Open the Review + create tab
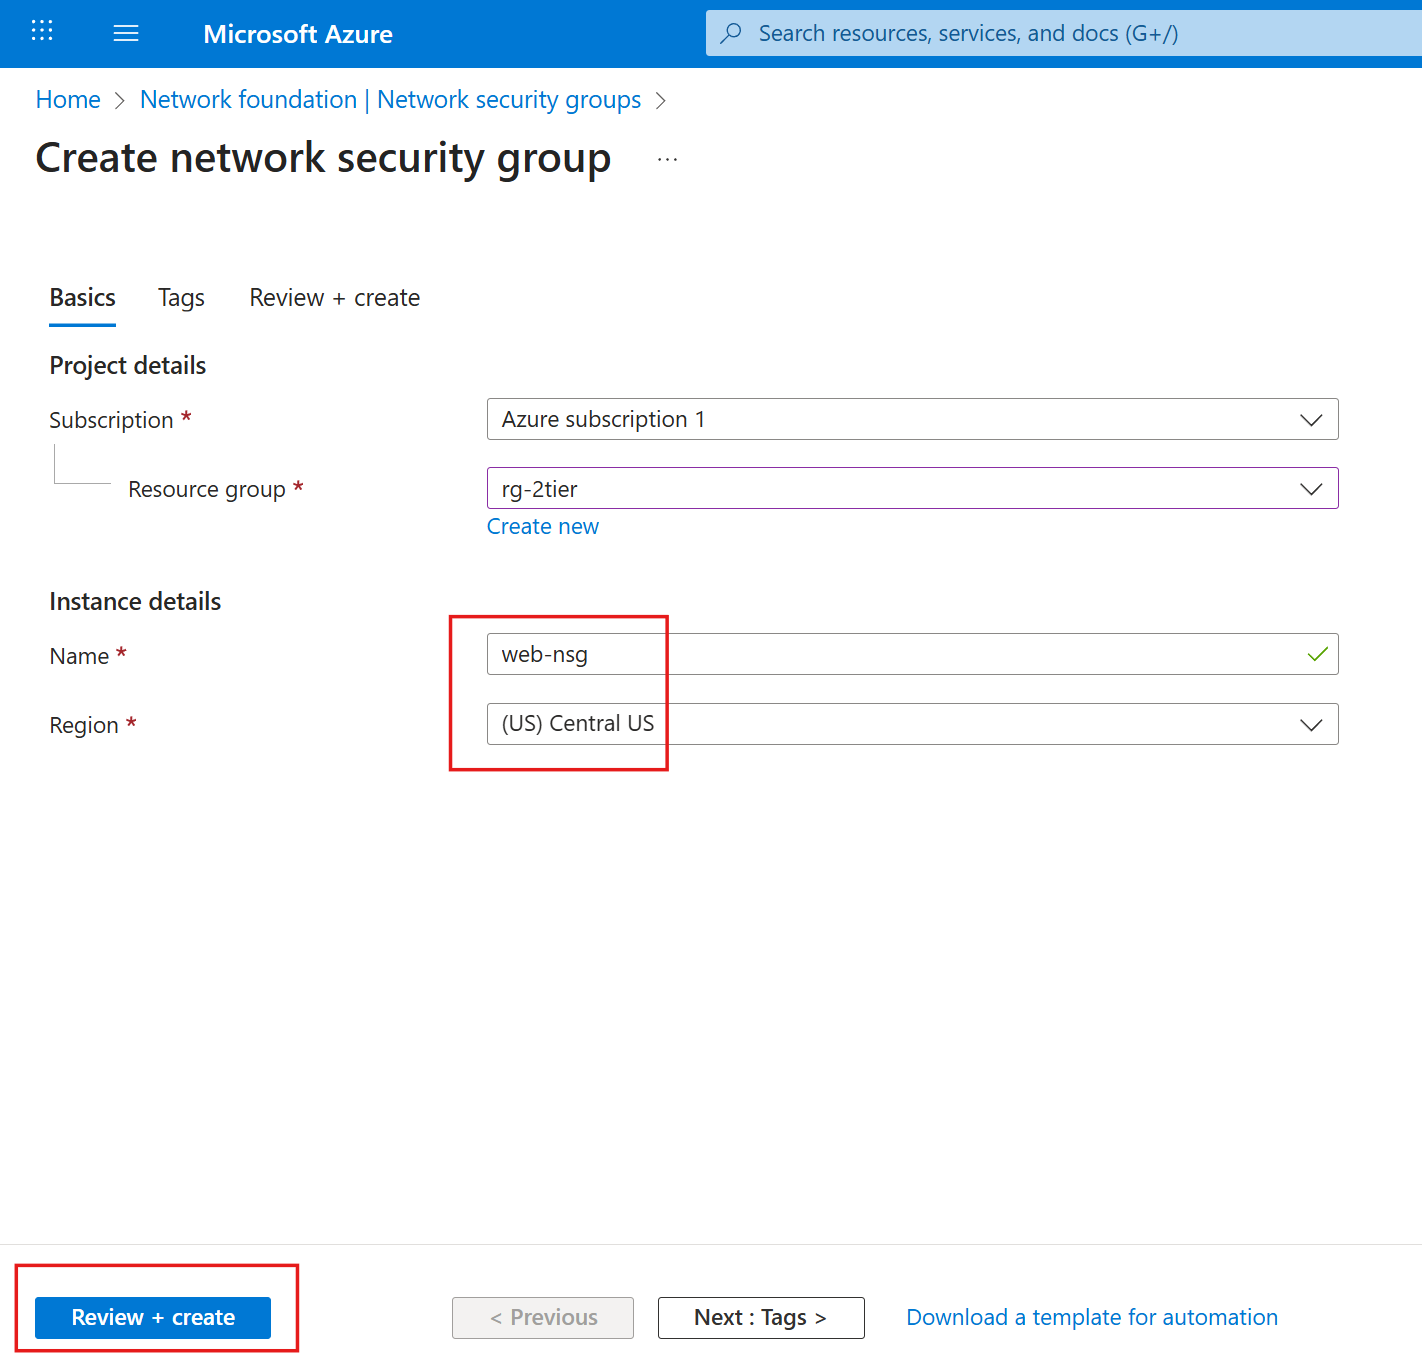The height and width of the screenshot is (1356, 1422). 334,297
